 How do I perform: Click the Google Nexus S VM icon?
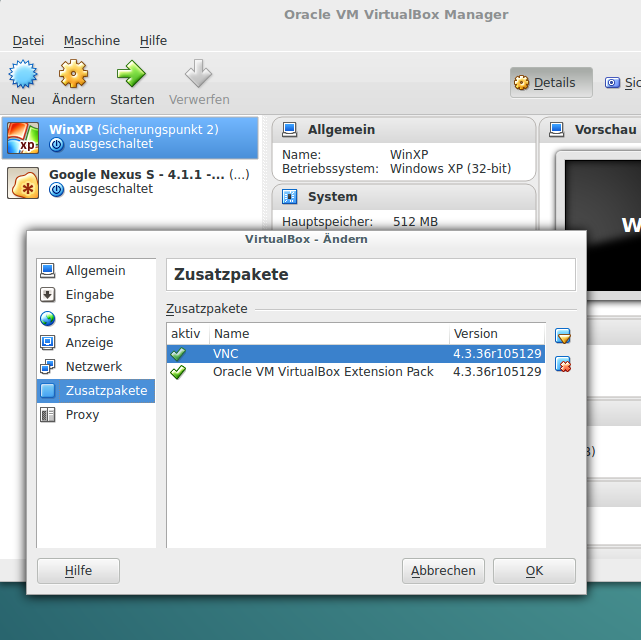23,183
